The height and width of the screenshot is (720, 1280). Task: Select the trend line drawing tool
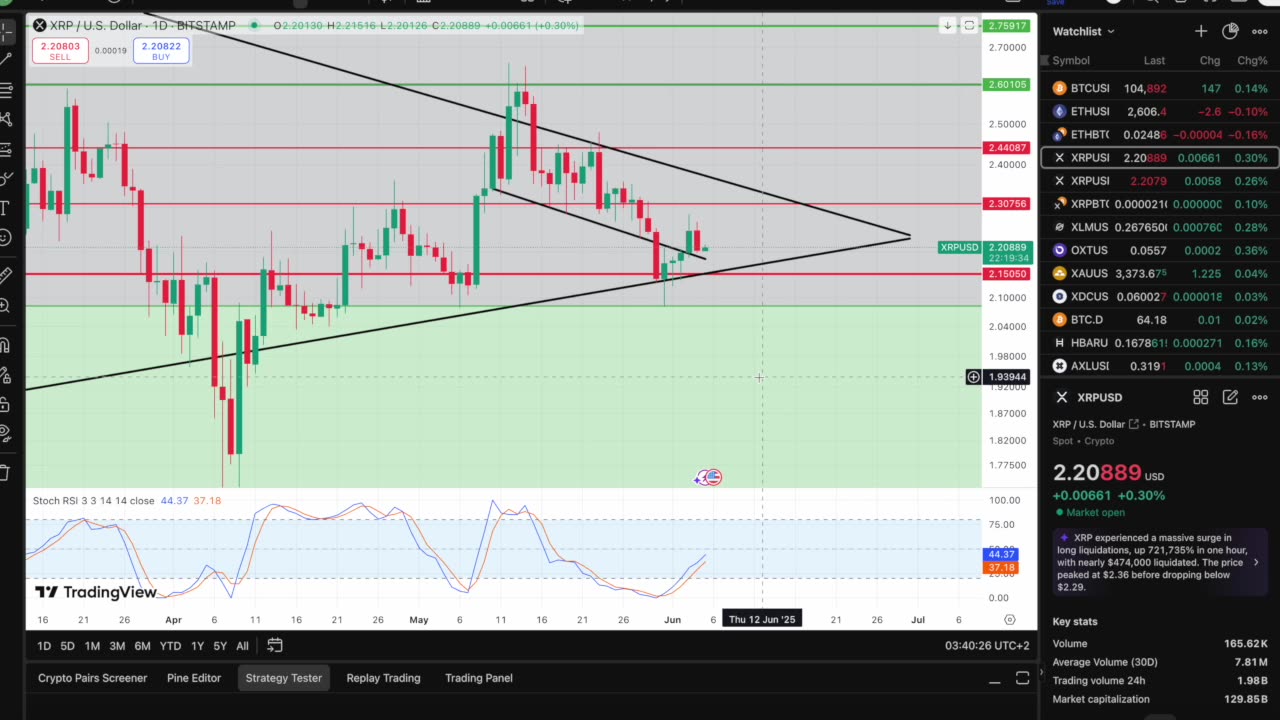click(x=6, y=61)
